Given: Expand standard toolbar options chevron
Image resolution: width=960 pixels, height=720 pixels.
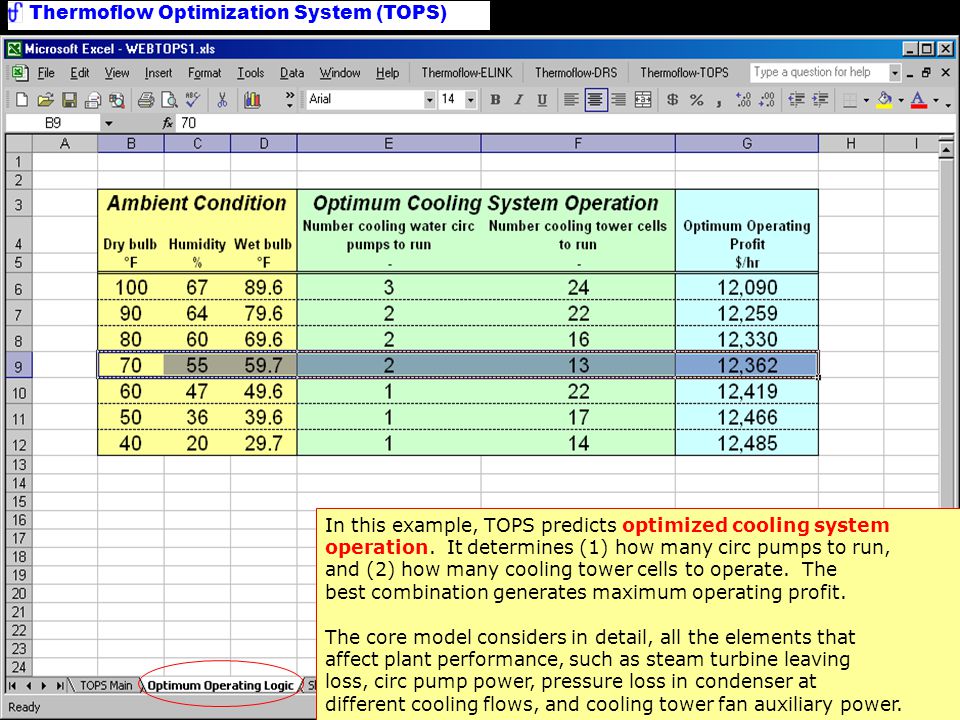Looking at the screenshot, I should pyautogui.click(x=290, y=100).
